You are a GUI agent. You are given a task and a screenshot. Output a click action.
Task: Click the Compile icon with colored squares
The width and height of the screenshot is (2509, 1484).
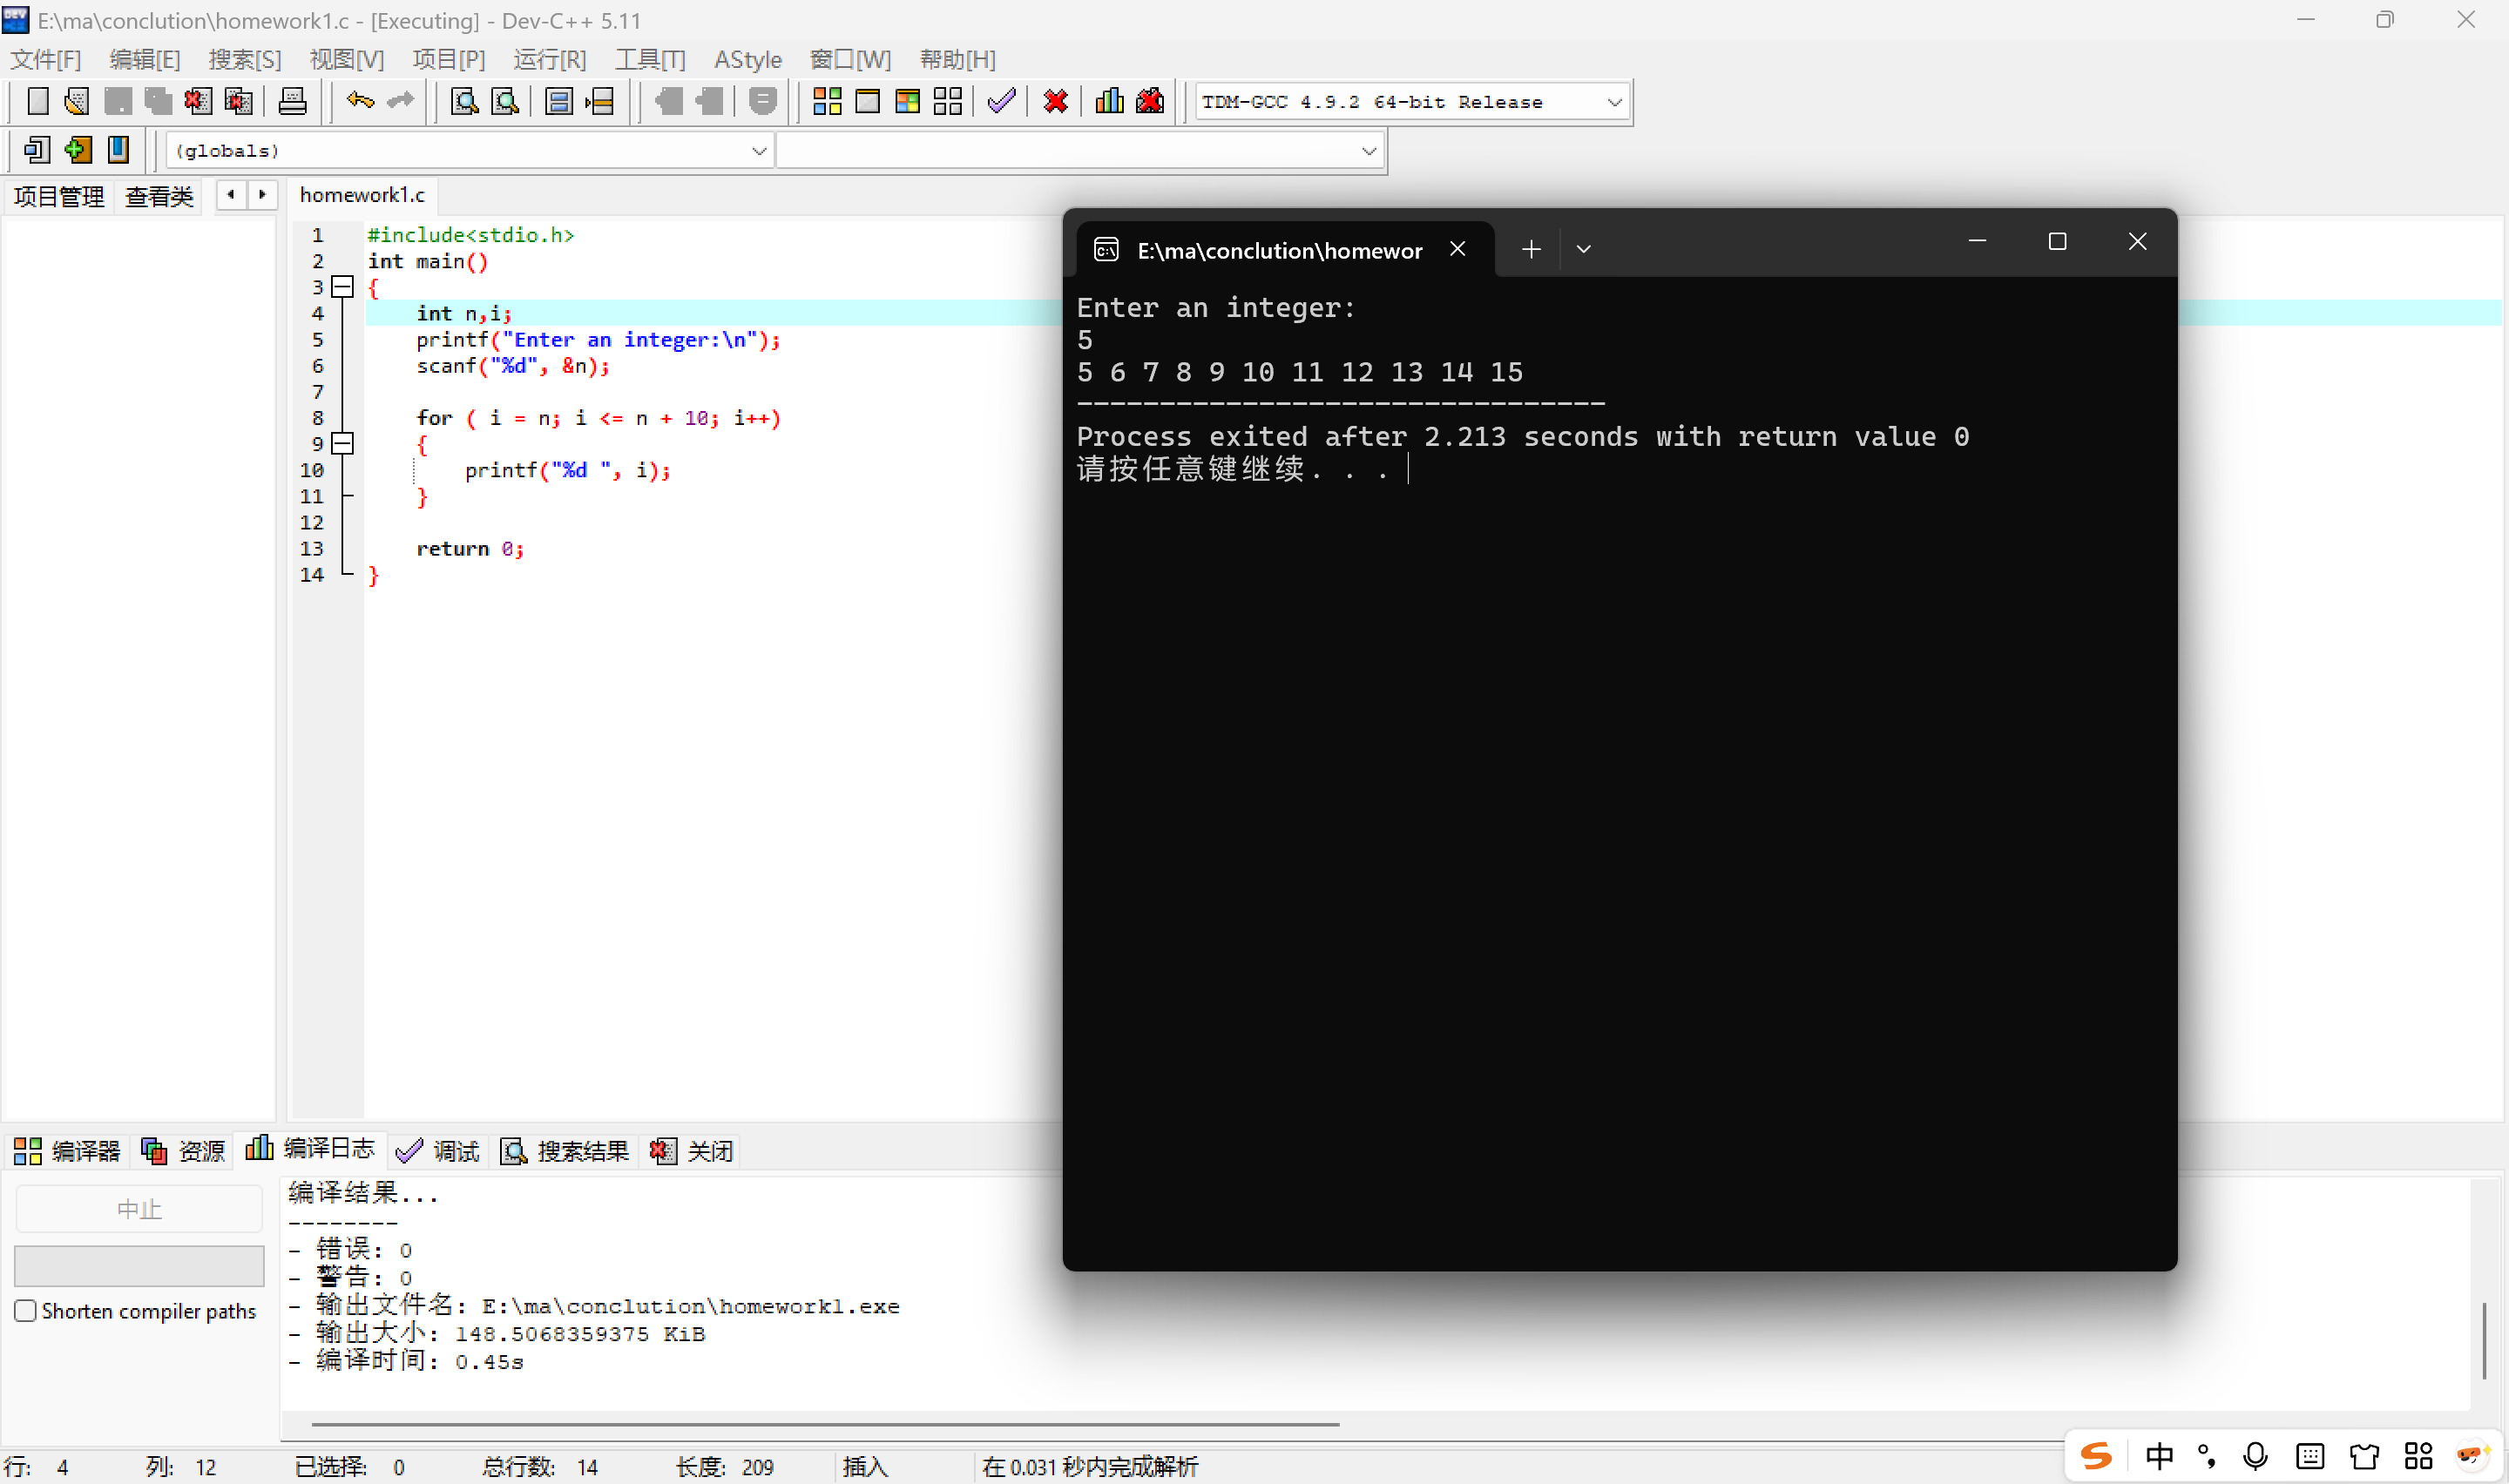pyautogui.click(x=827, y=101)
